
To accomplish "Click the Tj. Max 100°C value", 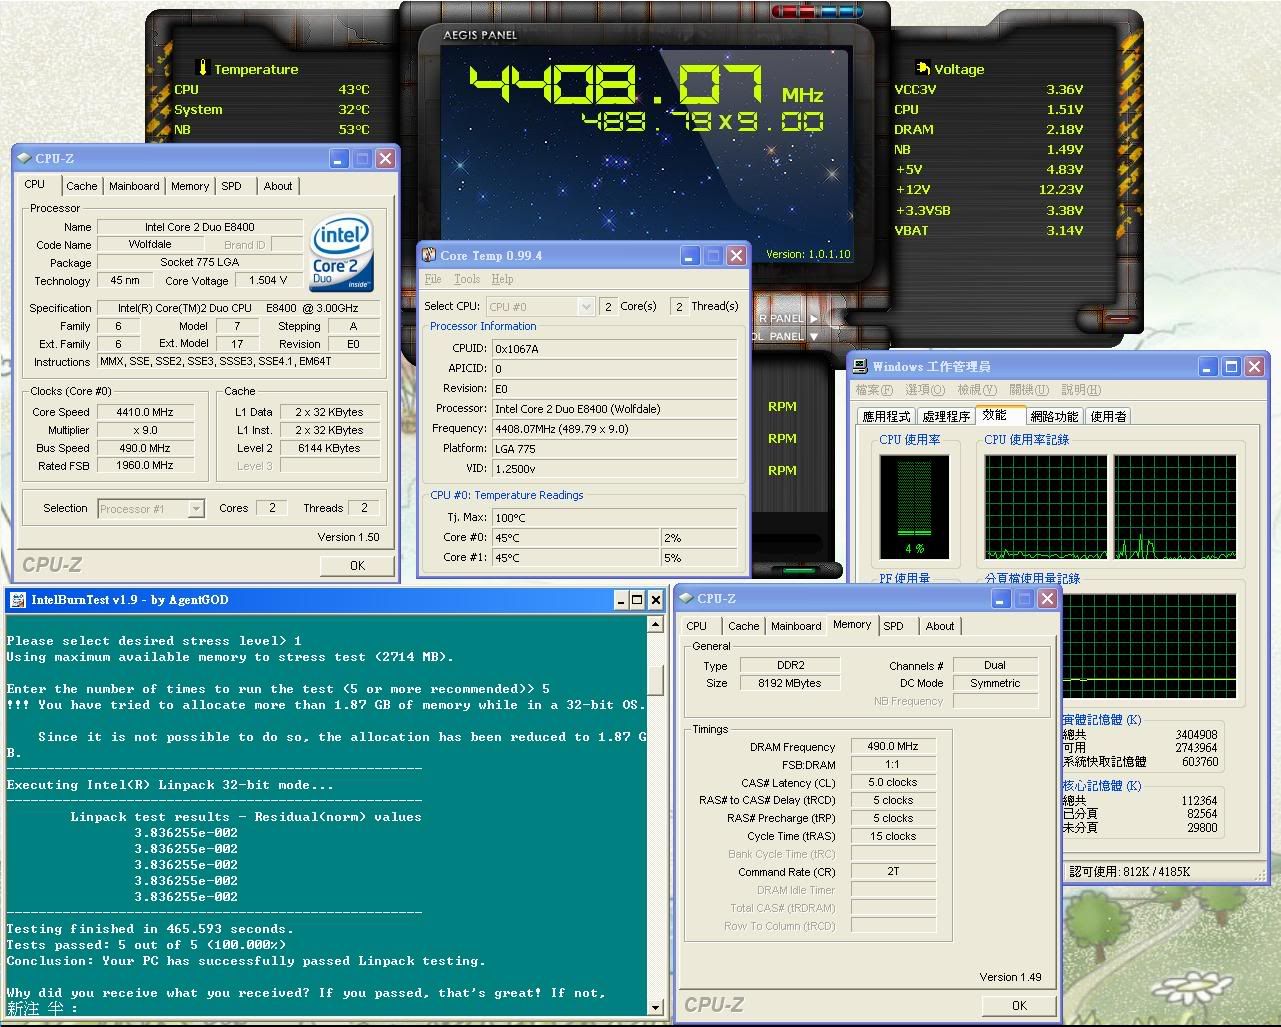I will [x=614, y=518].
